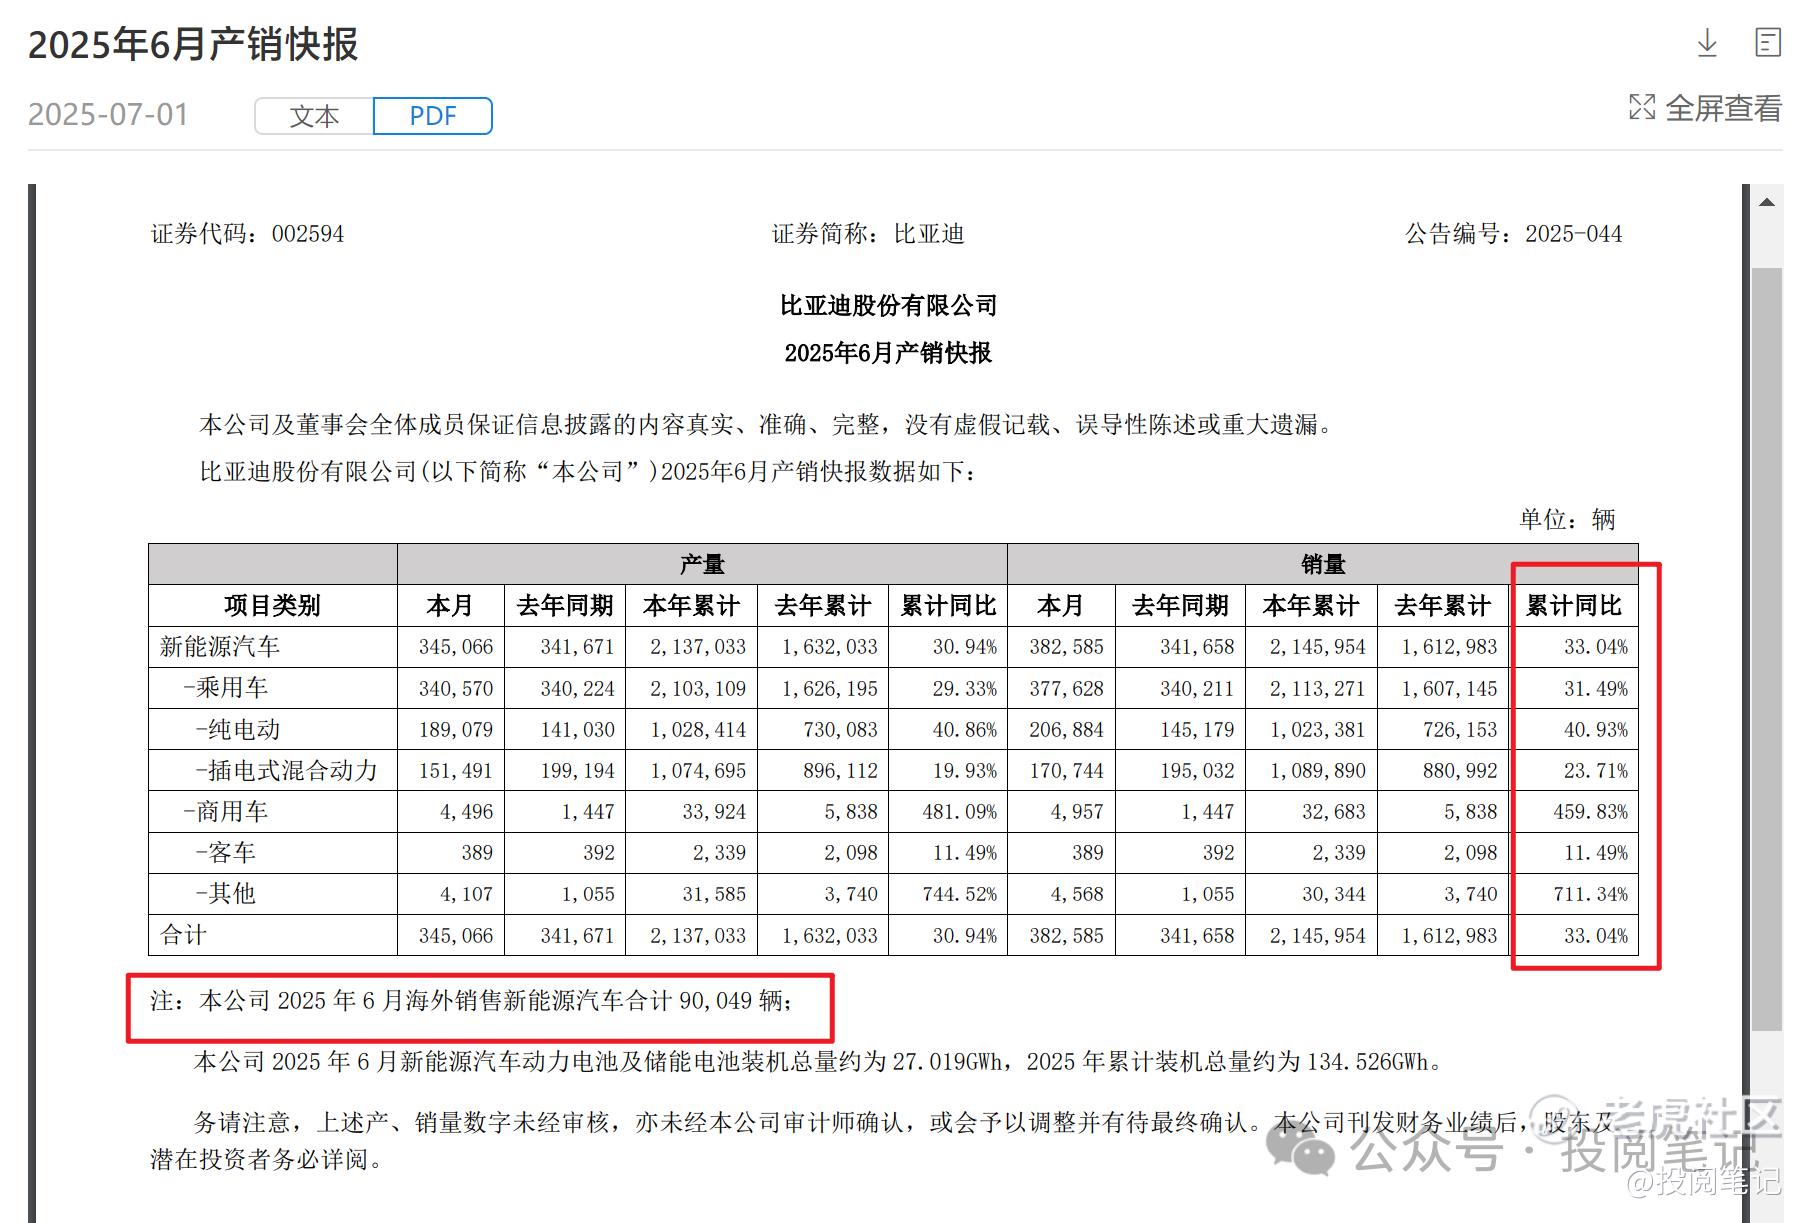Click cell value 31.49%
Viewport: 1818px width, 1223px height.
pyautogui.click(x=1596, y=689)
